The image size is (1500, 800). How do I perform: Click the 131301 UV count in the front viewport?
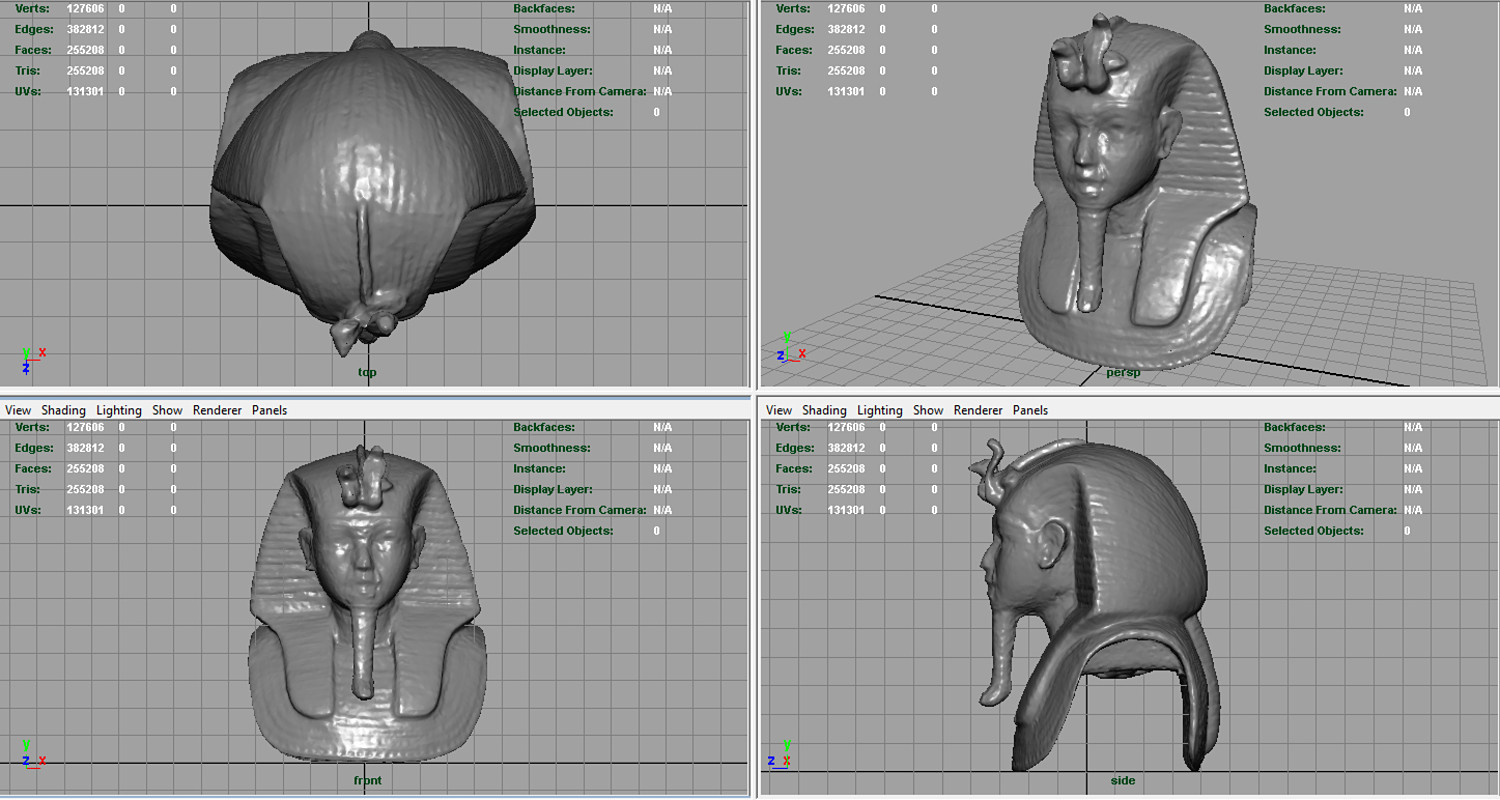click(x=85, y=510)
